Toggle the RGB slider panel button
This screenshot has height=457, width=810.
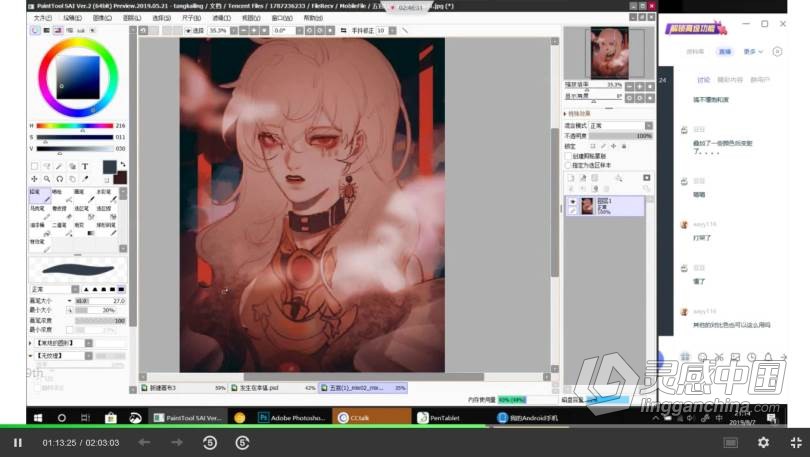[x=46, y=30]
